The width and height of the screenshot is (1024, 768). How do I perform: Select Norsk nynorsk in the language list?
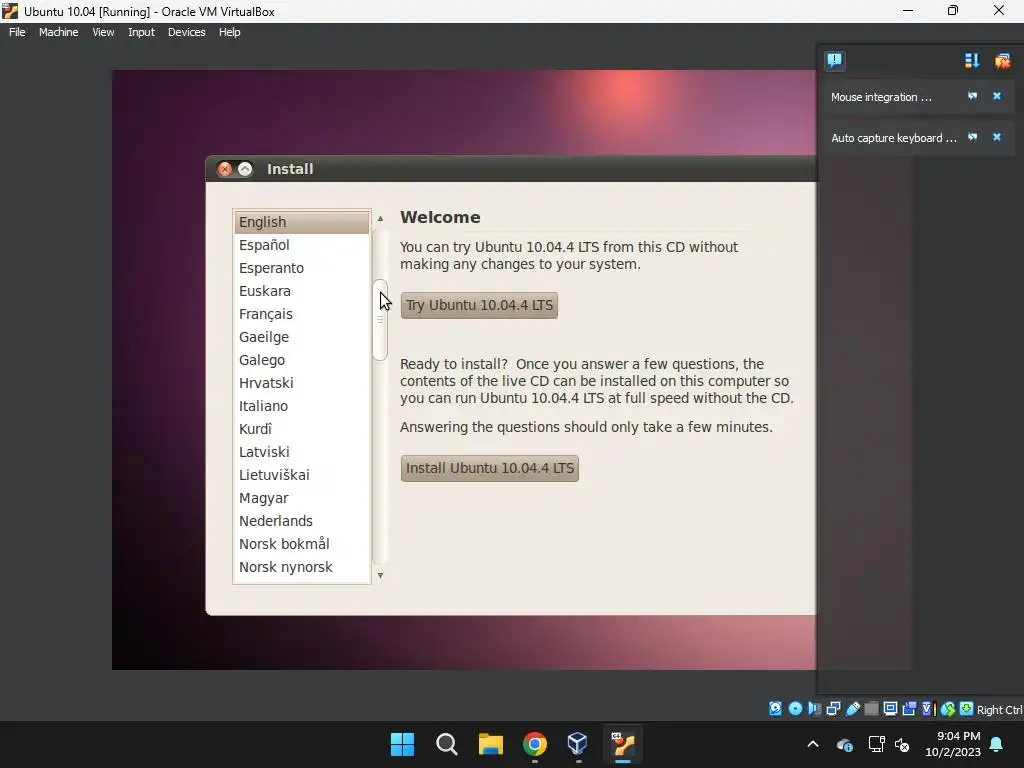coord(302,567)
